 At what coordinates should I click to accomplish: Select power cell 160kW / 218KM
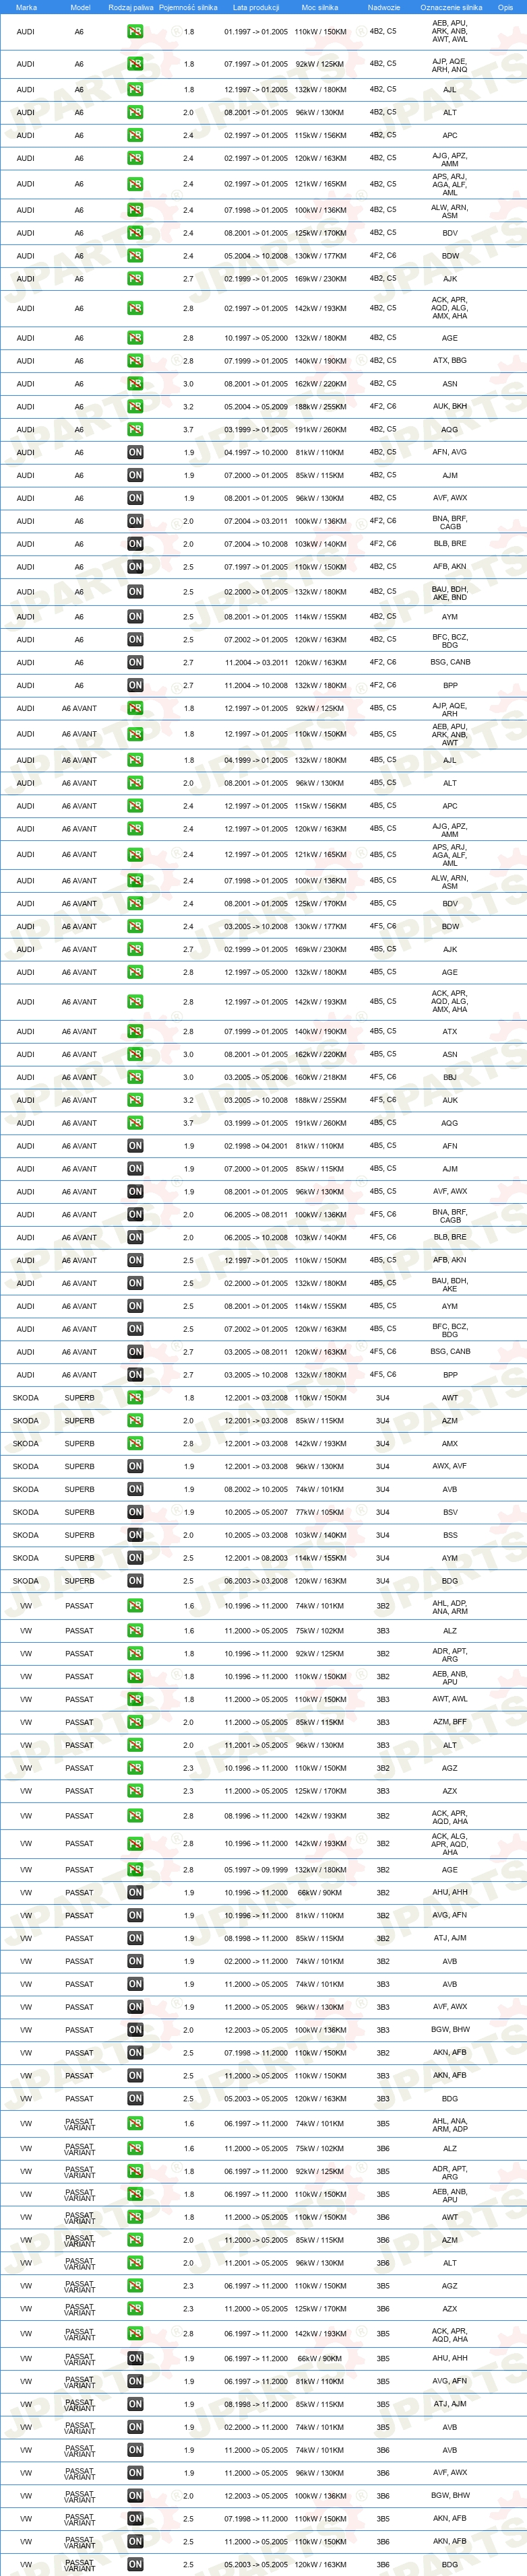coord(320,1077)
